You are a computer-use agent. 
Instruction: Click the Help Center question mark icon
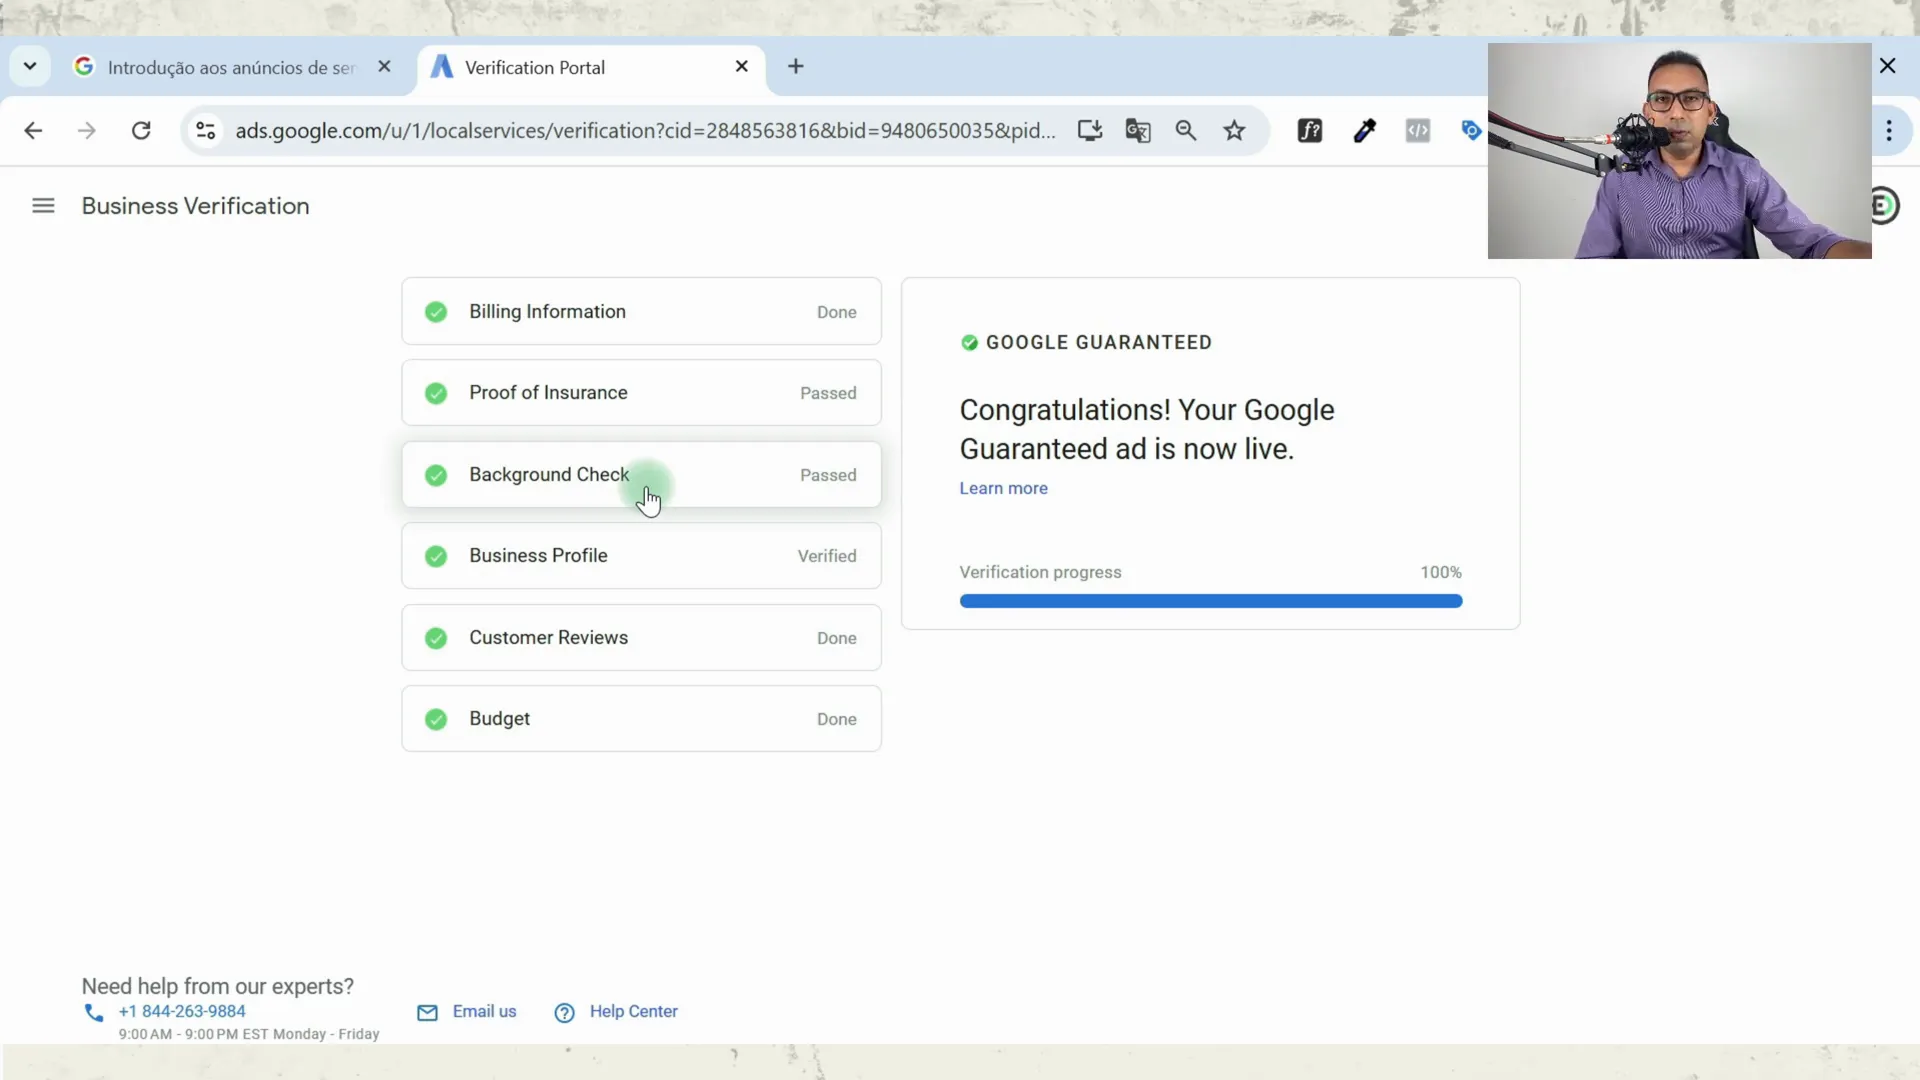pyautogui.click(x=564, y=1013)
